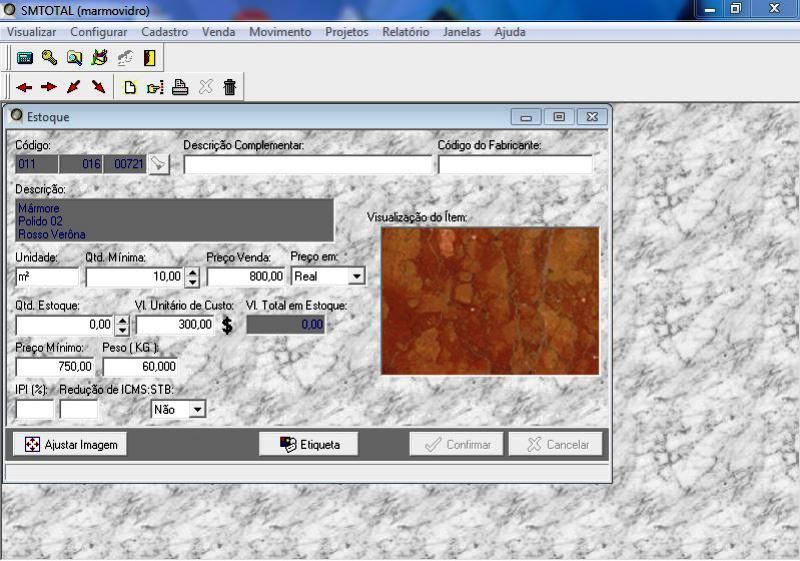Open the Ajuda menu

coord(510,32)
